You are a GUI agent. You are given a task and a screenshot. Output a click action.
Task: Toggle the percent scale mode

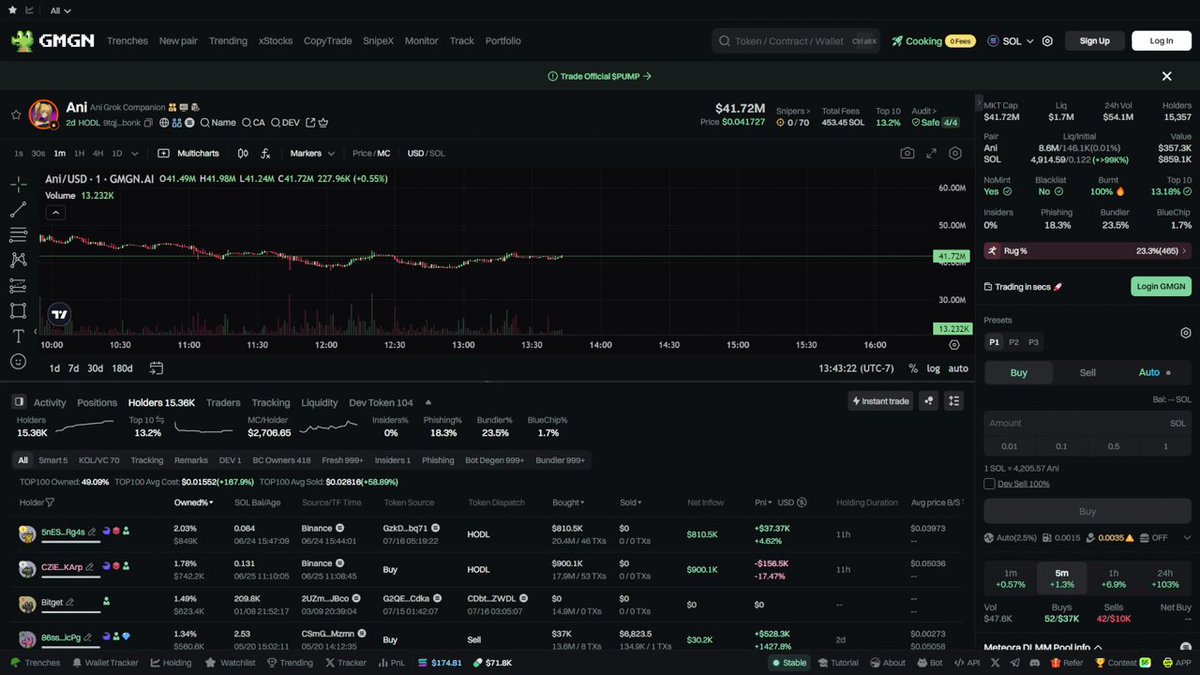click(912, 368)
